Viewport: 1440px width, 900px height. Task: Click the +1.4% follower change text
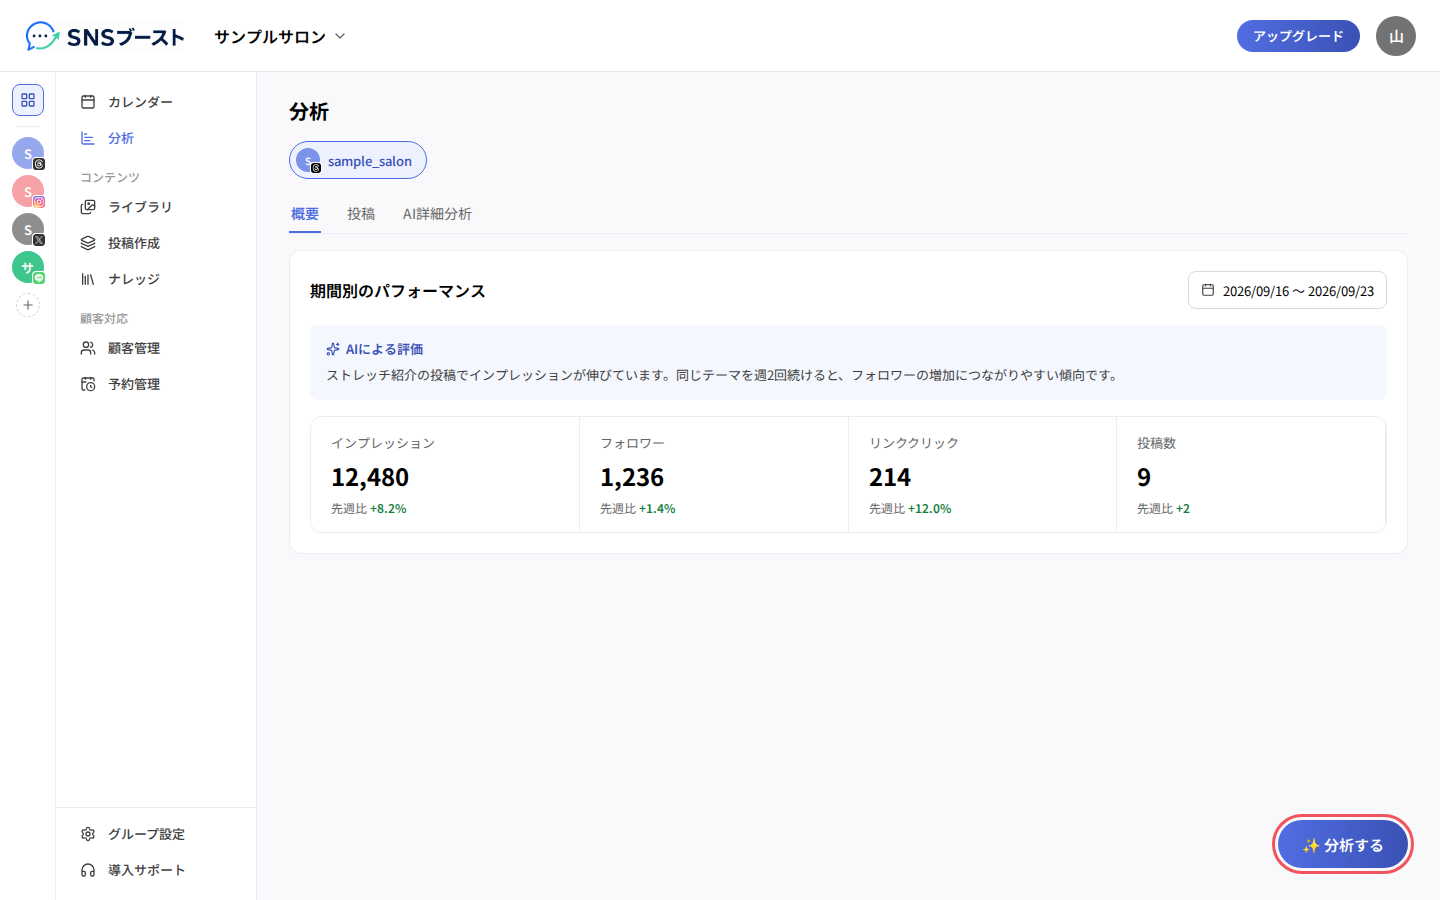point(657,509)
